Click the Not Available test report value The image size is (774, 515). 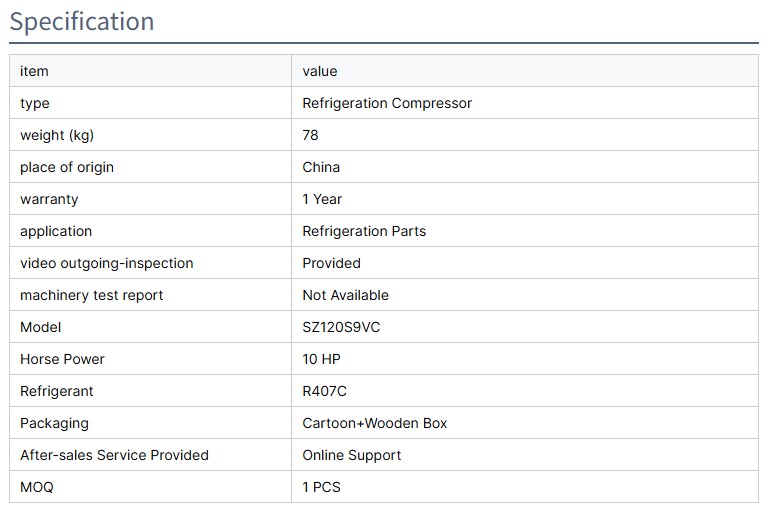click(x=345, y=295)
